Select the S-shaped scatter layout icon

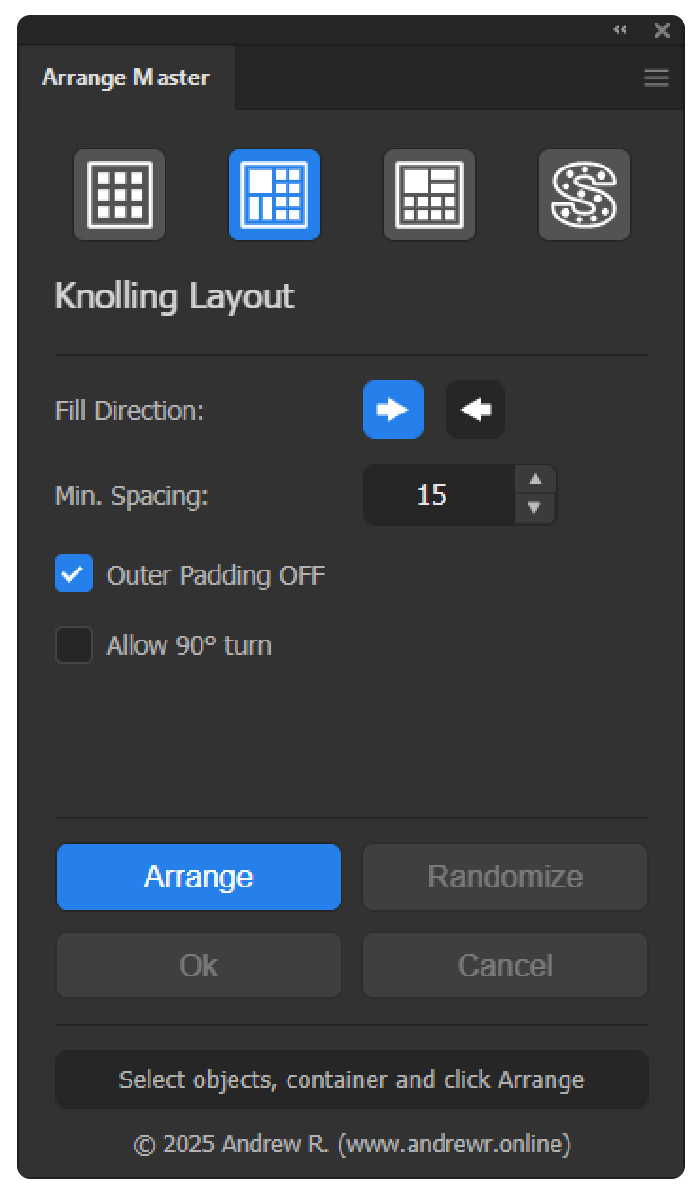(584, 195)
